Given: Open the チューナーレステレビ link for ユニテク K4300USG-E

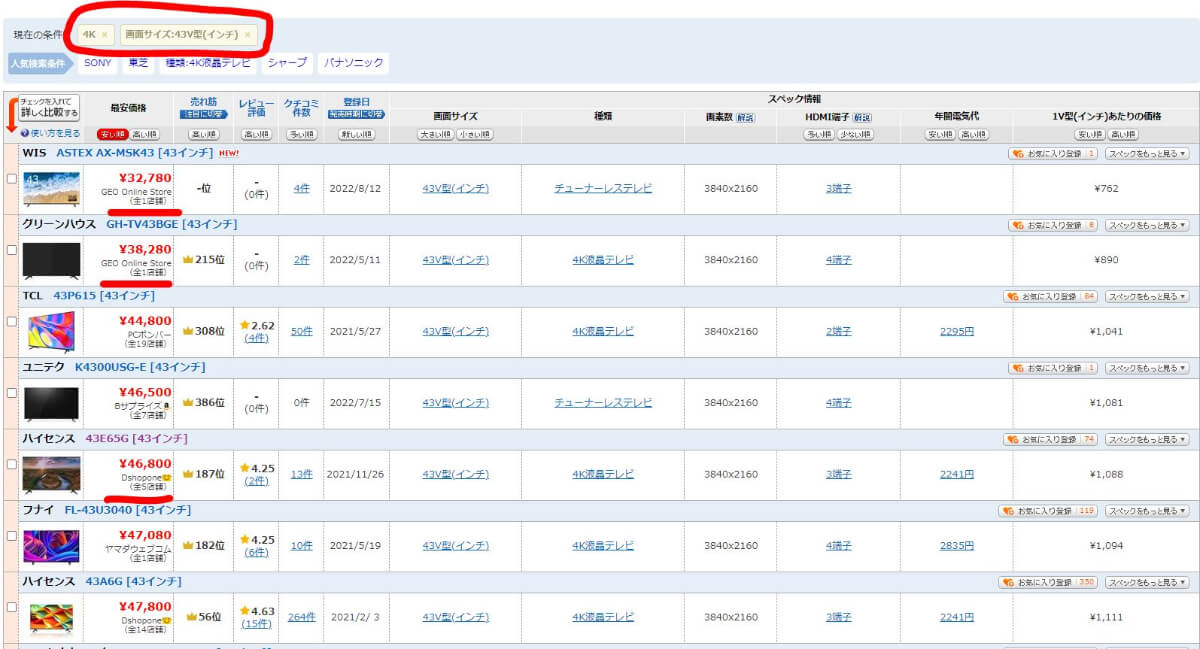Looking at the screenshot, I should [x=603, y=403].
